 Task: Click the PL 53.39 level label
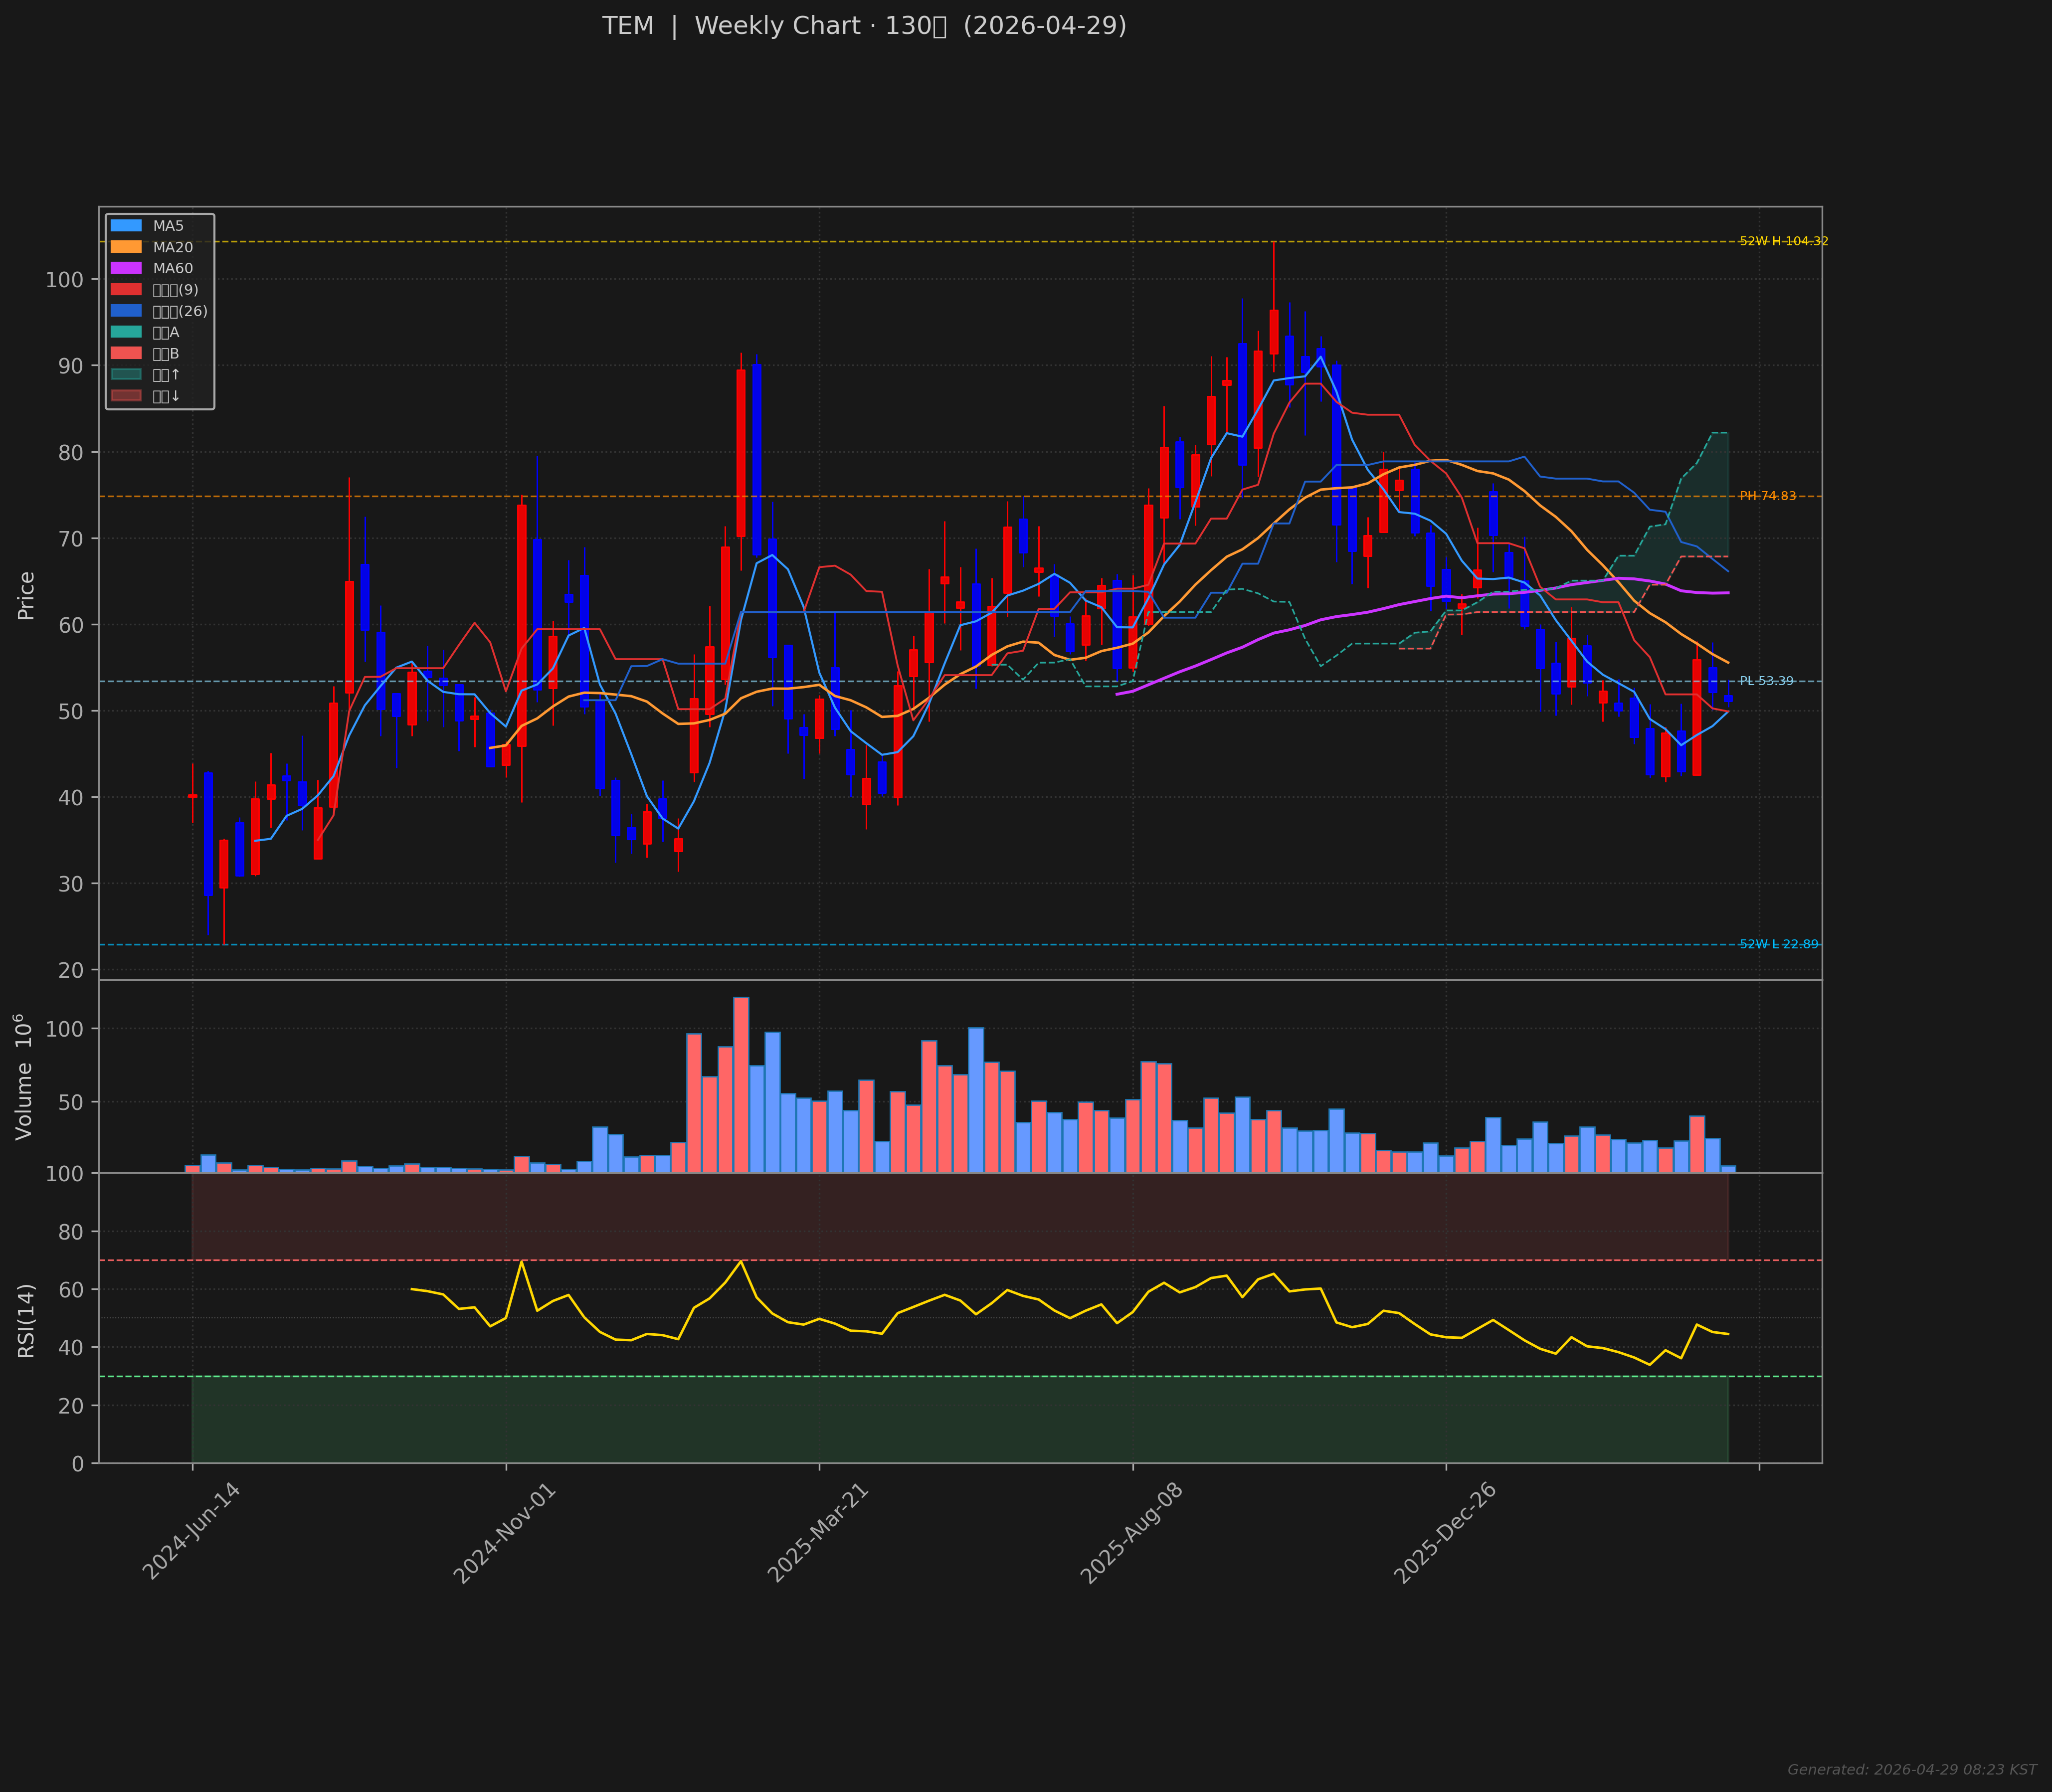[1766, 681]
